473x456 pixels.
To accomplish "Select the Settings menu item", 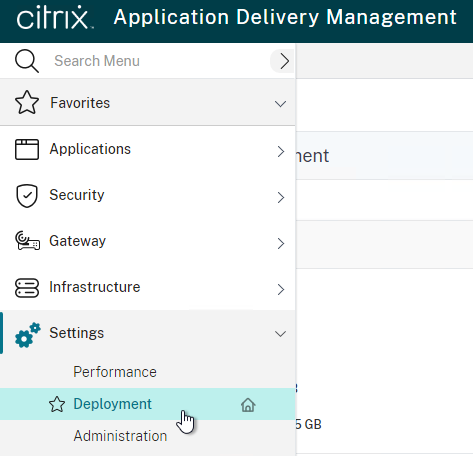I will coord(147,333).
